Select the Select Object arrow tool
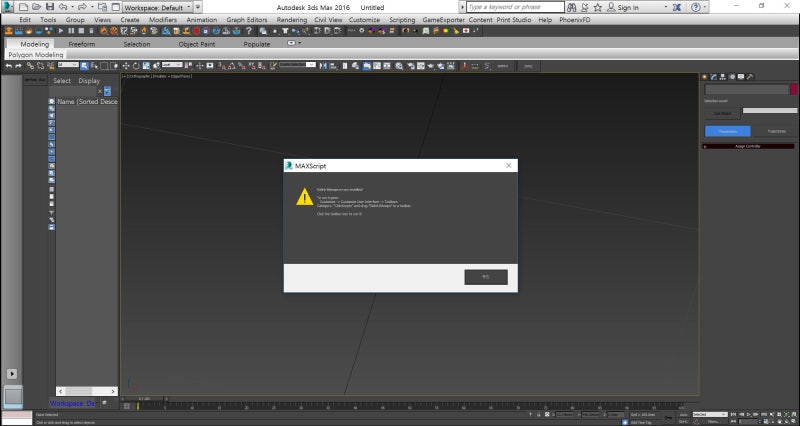800x426 pixels. click(x=84, y=66)
